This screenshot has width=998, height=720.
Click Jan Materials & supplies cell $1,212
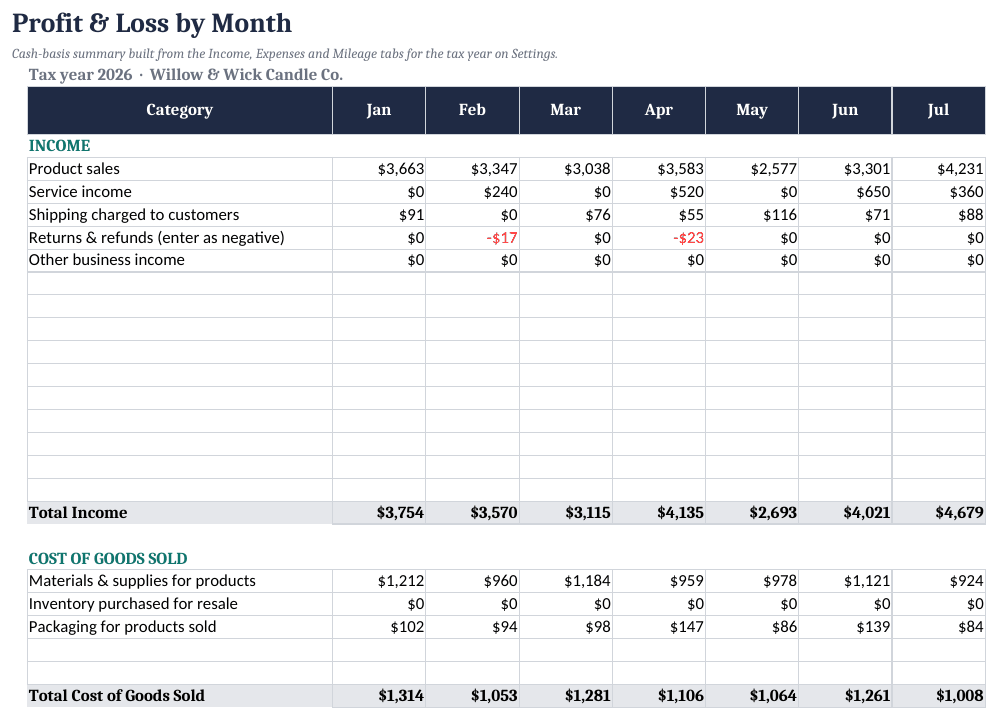pyautogui.click(x=379, y=581)
